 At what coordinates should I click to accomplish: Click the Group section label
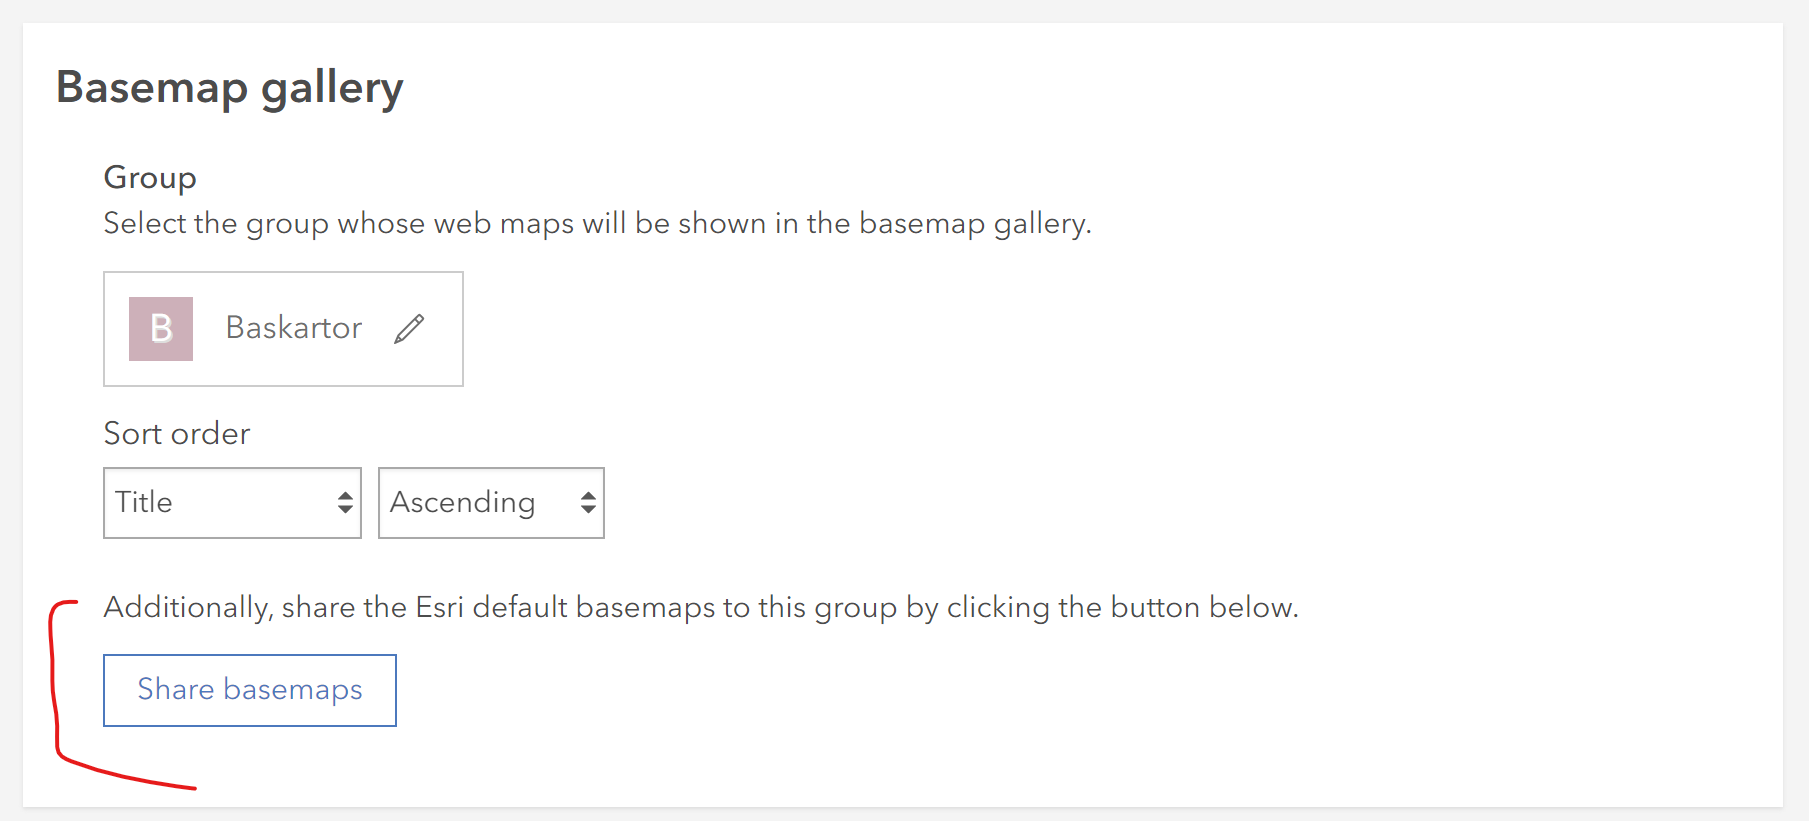150,178
